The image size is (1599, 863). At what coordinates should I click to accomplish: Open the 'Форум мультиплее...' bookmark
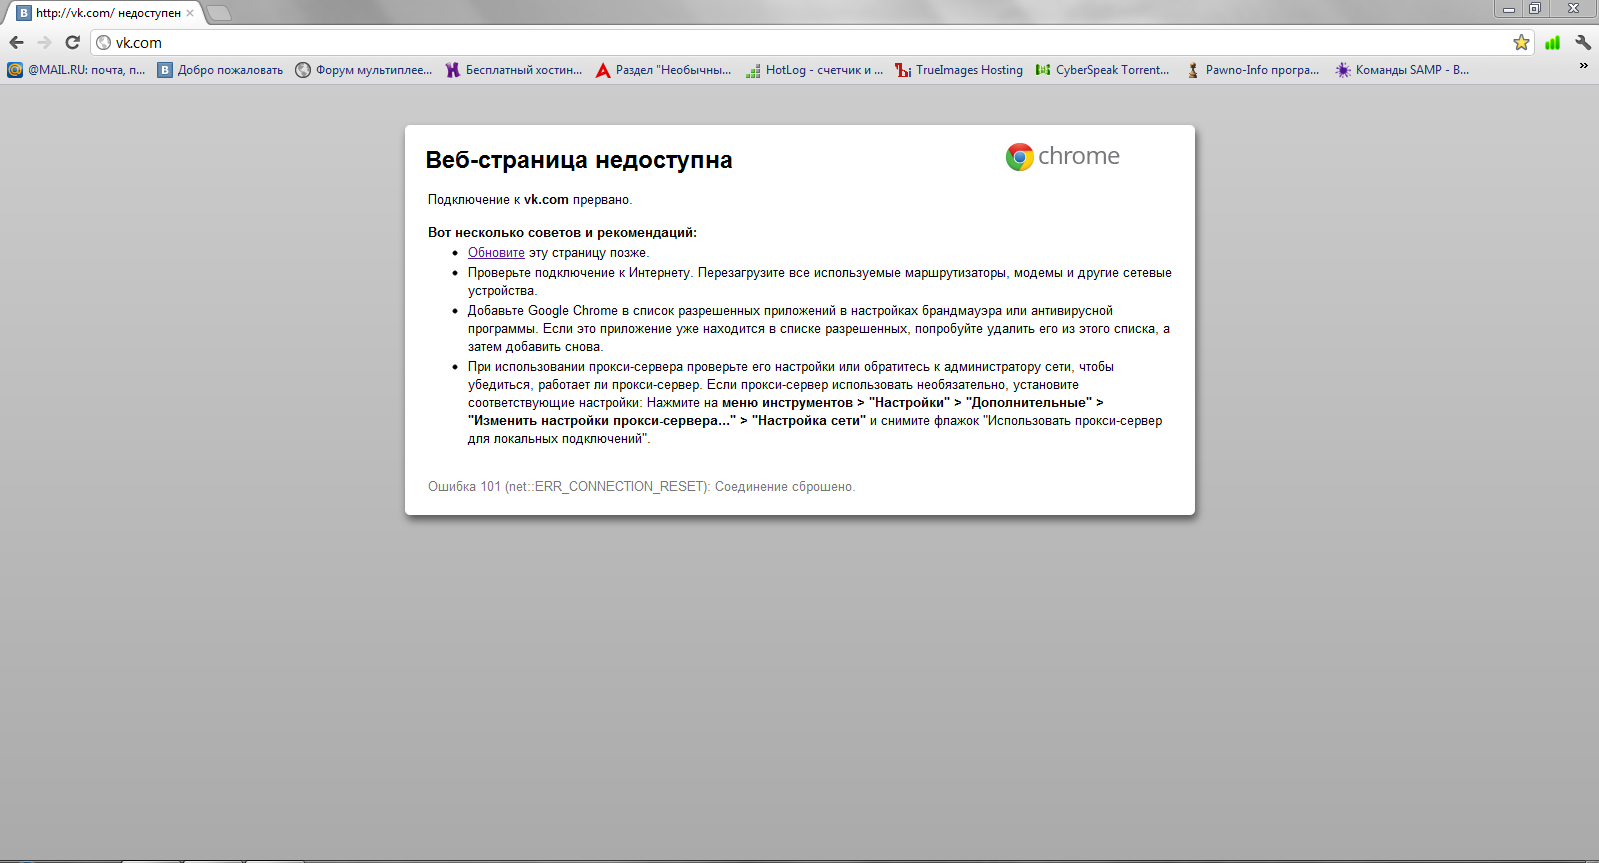[x=364, y=70]
